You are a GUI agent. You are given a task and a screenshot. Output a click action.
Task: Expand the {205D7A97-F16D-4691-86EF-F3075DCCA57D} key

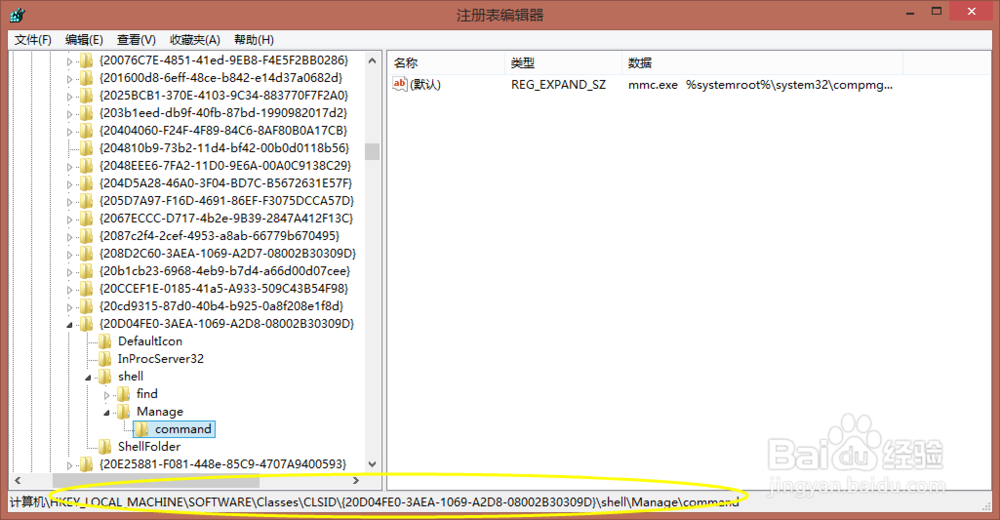[70, 202]
